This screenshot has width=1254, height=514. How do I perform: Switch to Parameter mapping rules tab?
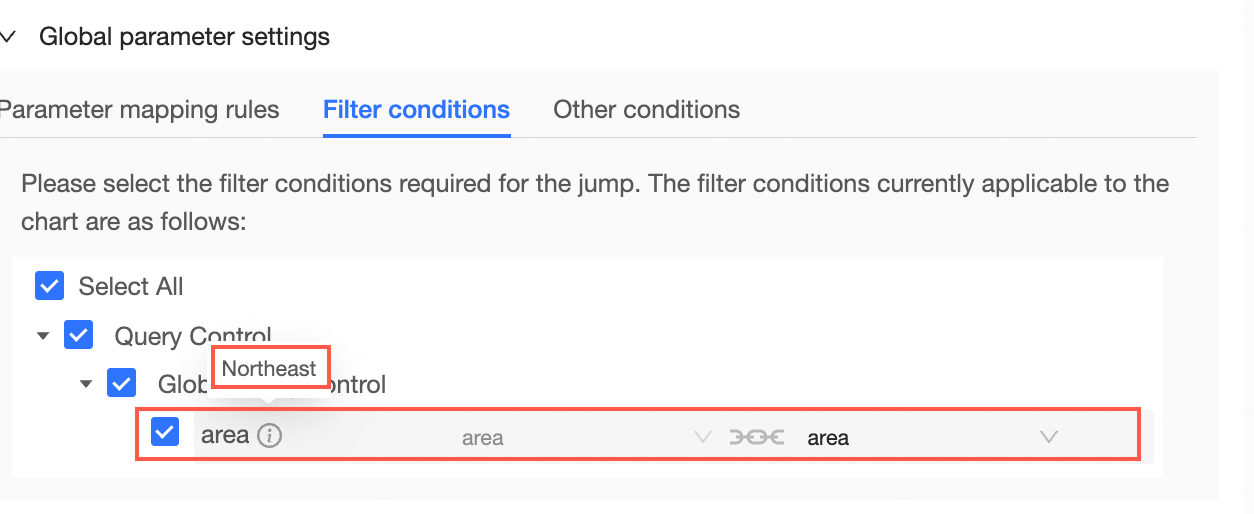pos(139,110)
